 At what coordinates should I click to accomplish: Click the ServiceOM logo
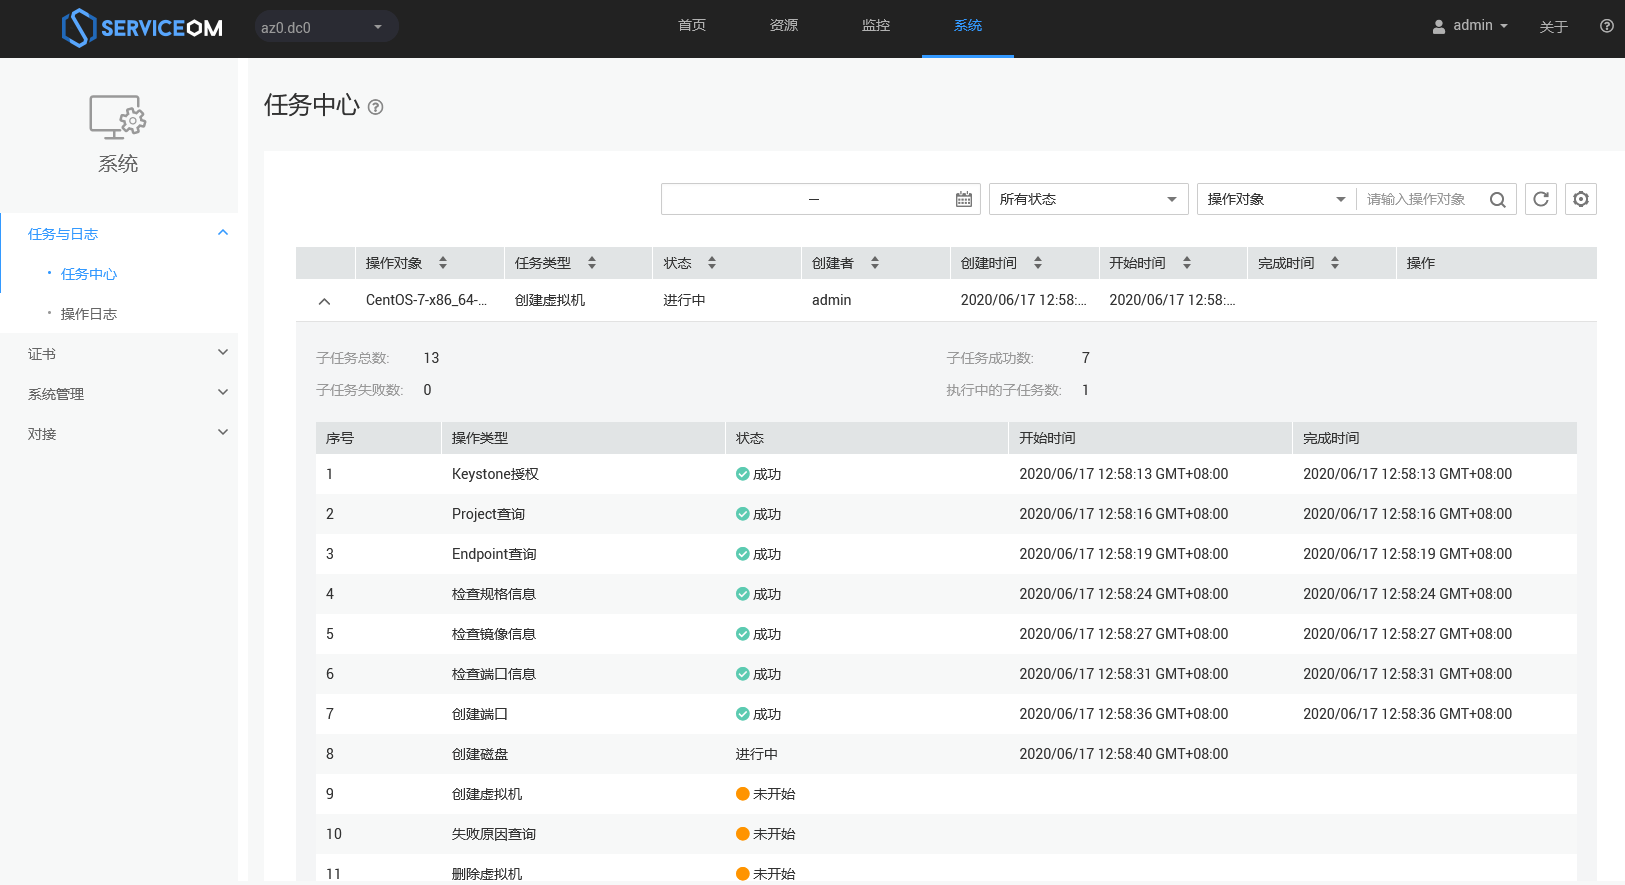pyautogui.click(x=142, y=28)
